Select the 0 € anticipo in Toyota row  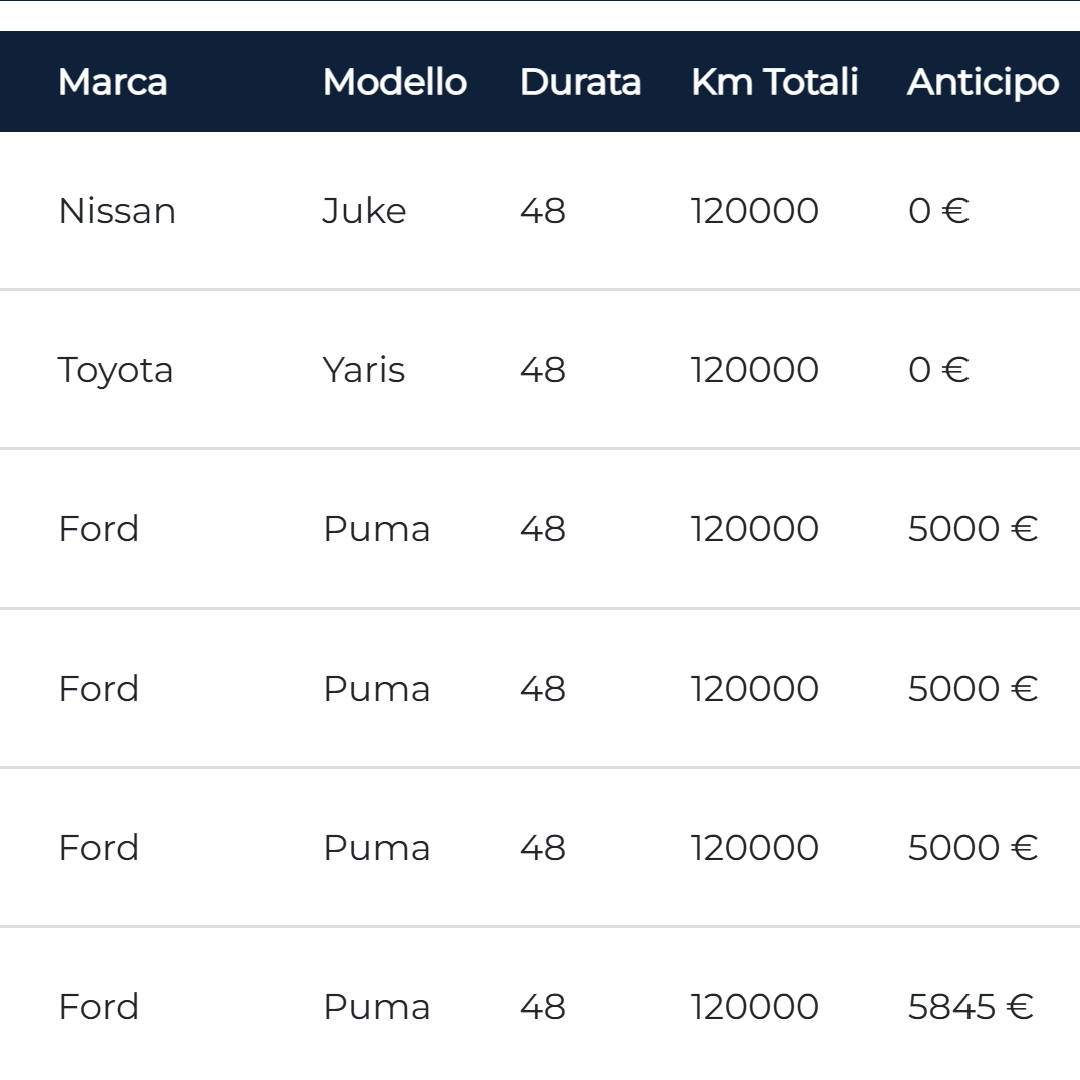[938, 370]
